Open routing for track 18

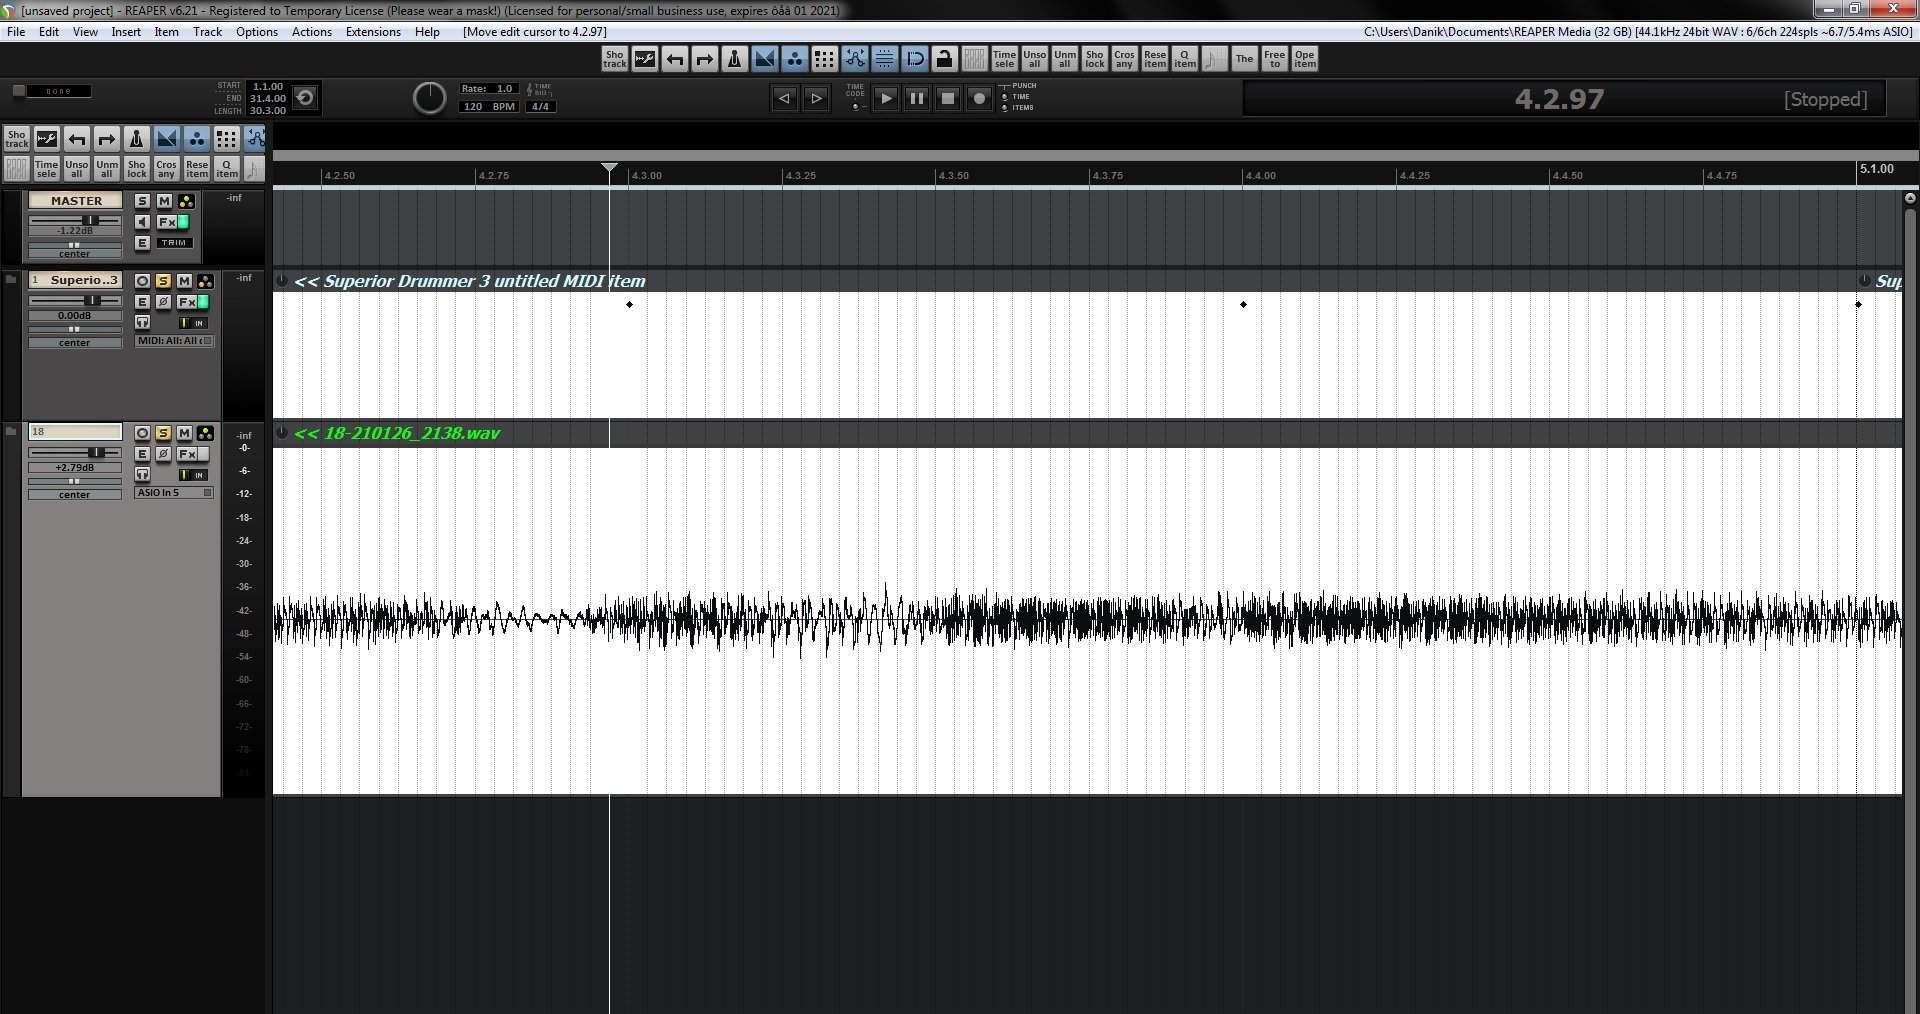(x=205, y=433)
